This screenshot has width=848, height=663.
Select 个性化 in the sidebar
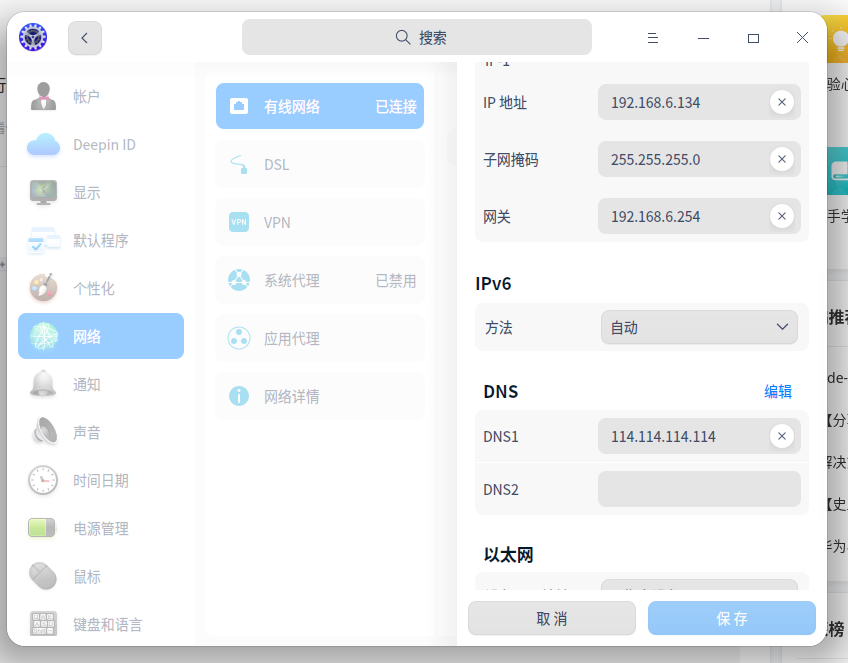click(x=101, y=288)
